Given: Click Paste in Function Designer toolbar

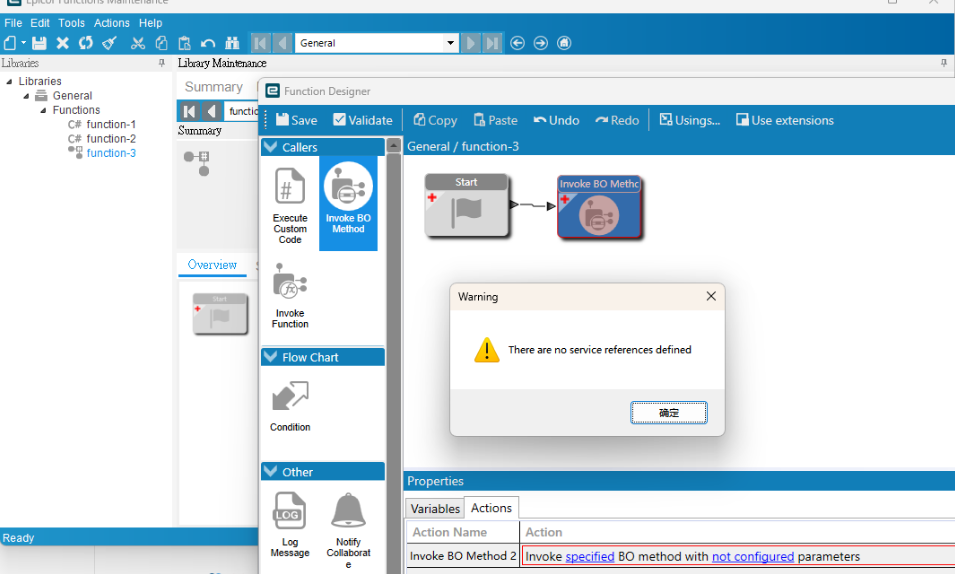Looking at the screenshot, I should click(x=495, y=120).
